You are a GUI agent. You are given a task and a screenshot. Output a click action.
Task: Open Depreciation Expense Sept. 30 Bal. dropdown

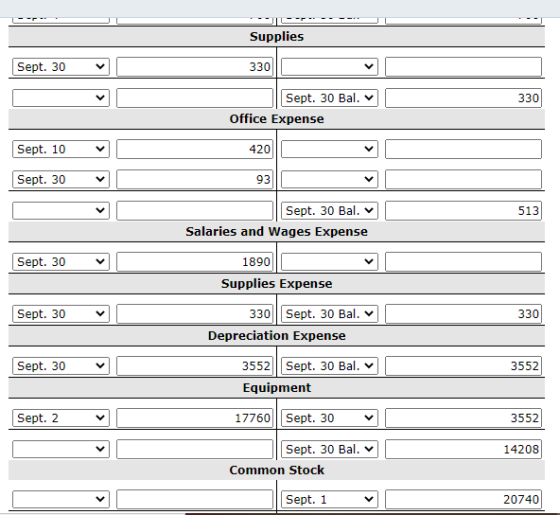(329, 366)
